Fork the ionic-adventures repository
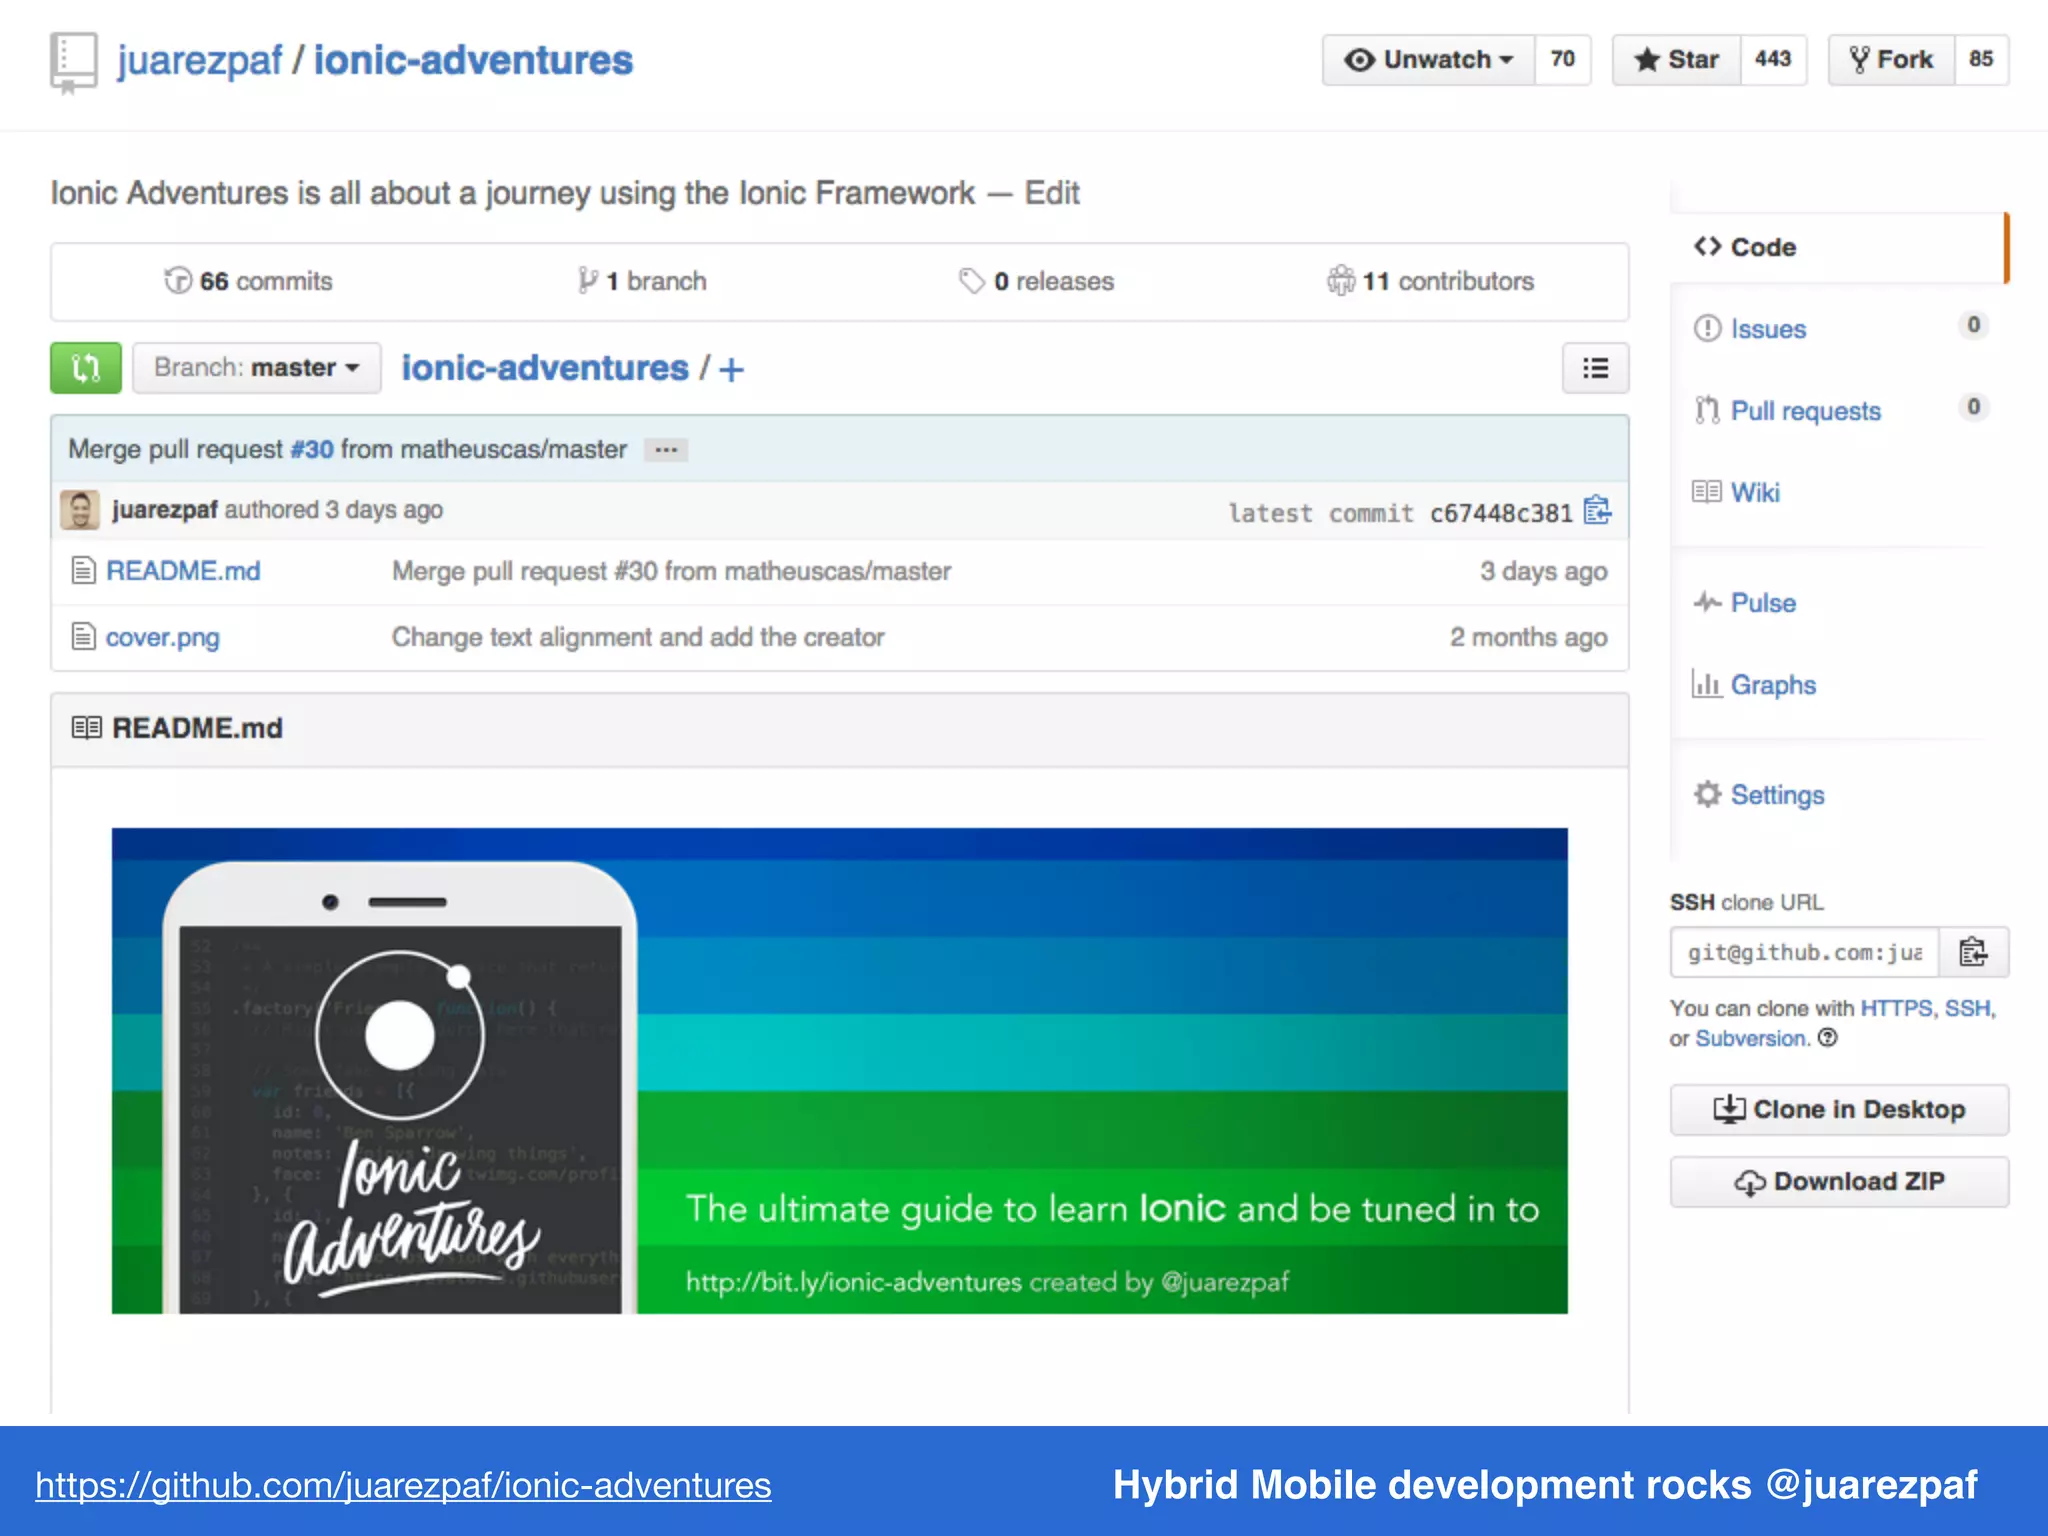Image resolution: width=2048 pixels, height=1536 pixels. pyautogui.click(x=1891, y=60)
